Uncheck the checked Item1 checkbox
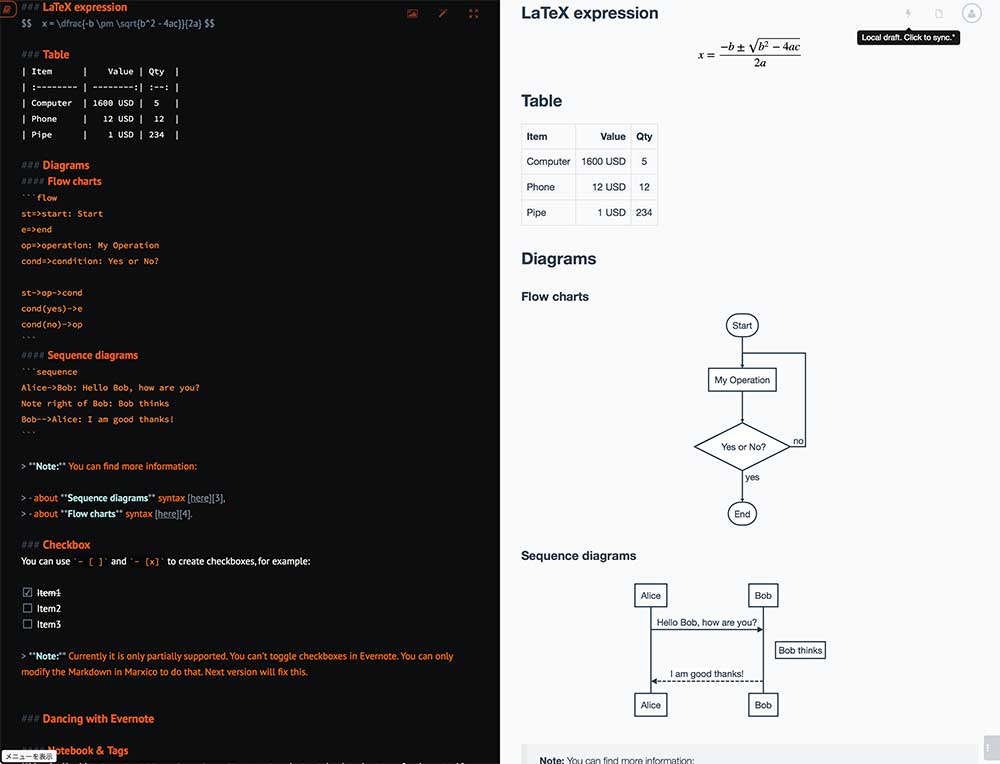The height and width of the screenshot is (764, 1000). tap(27, 593)
